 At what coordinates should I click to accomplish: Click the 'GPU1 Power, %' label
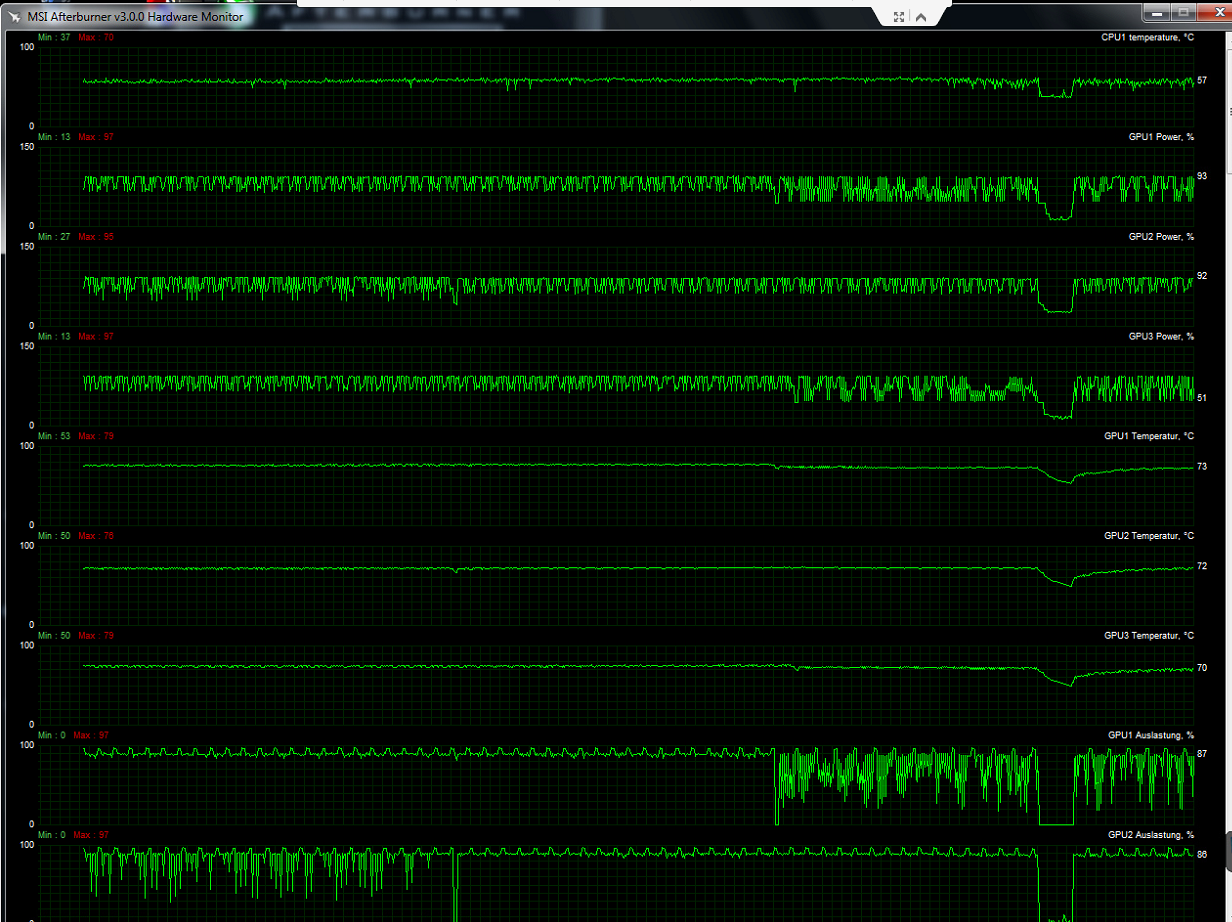[1161, 136]
